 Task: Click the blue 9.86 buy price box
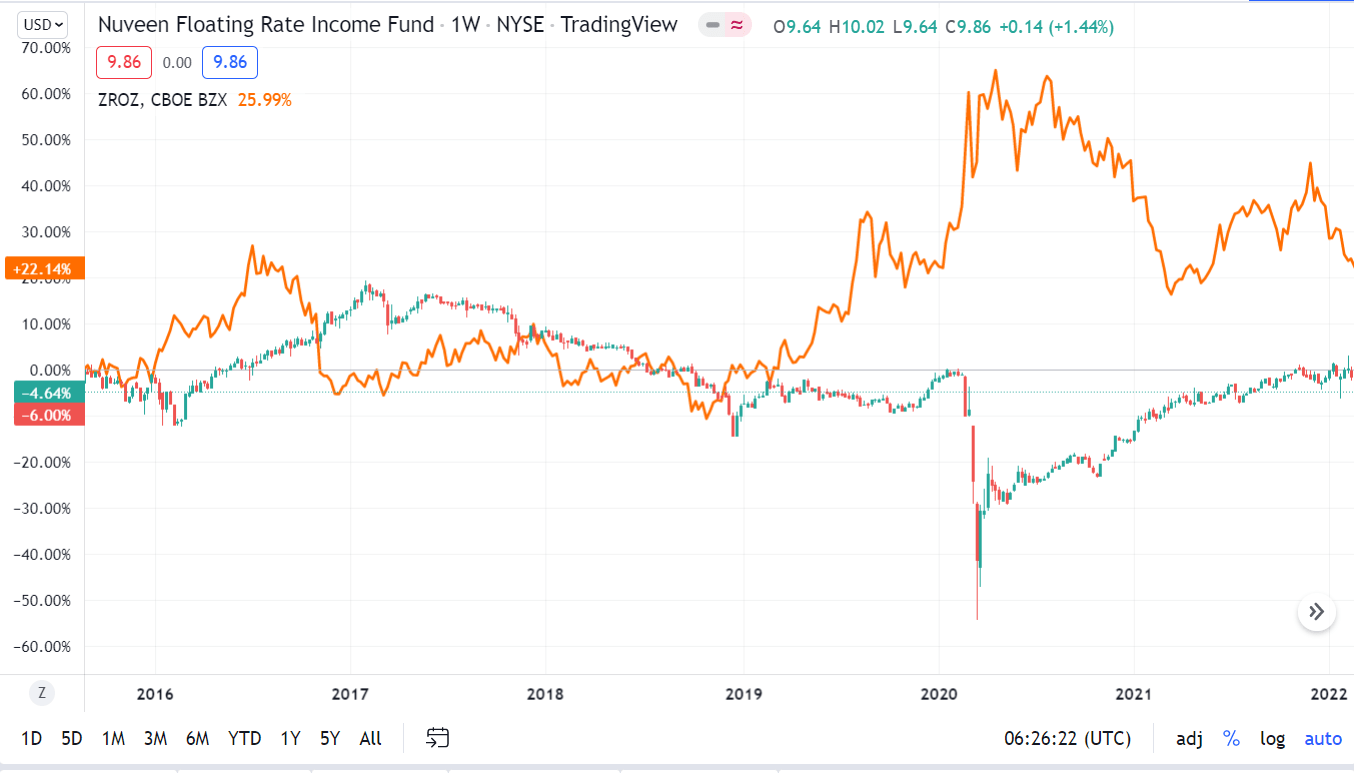point(230,63)
